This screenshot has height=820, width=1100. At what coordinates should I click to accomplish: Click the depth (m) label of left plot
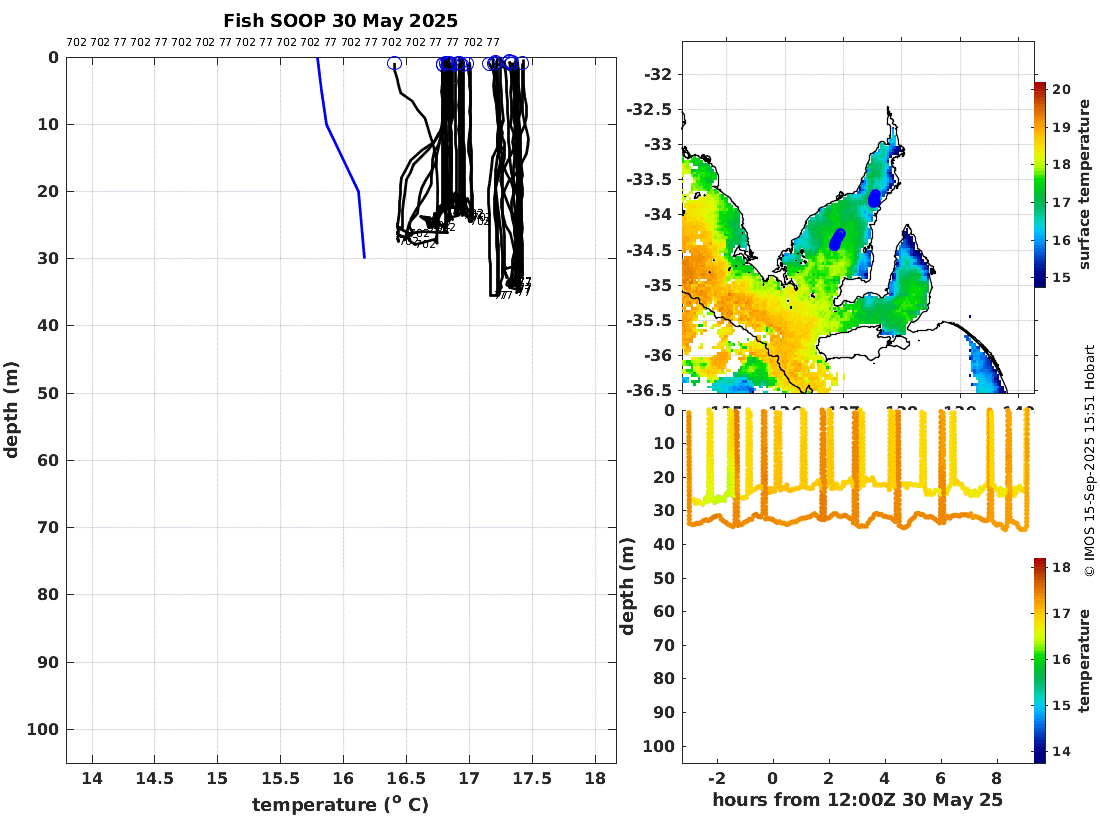(x=12, y=410)
